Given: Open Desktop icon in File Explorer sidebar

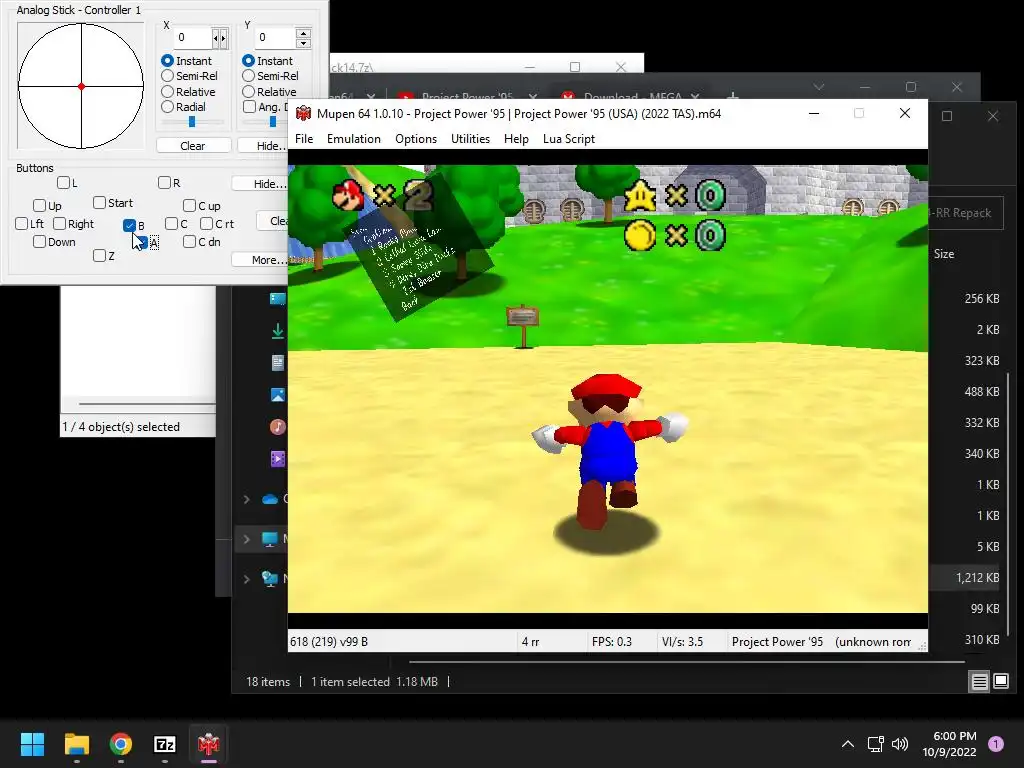Looking at the screenshot, I should tap(278, 299).
